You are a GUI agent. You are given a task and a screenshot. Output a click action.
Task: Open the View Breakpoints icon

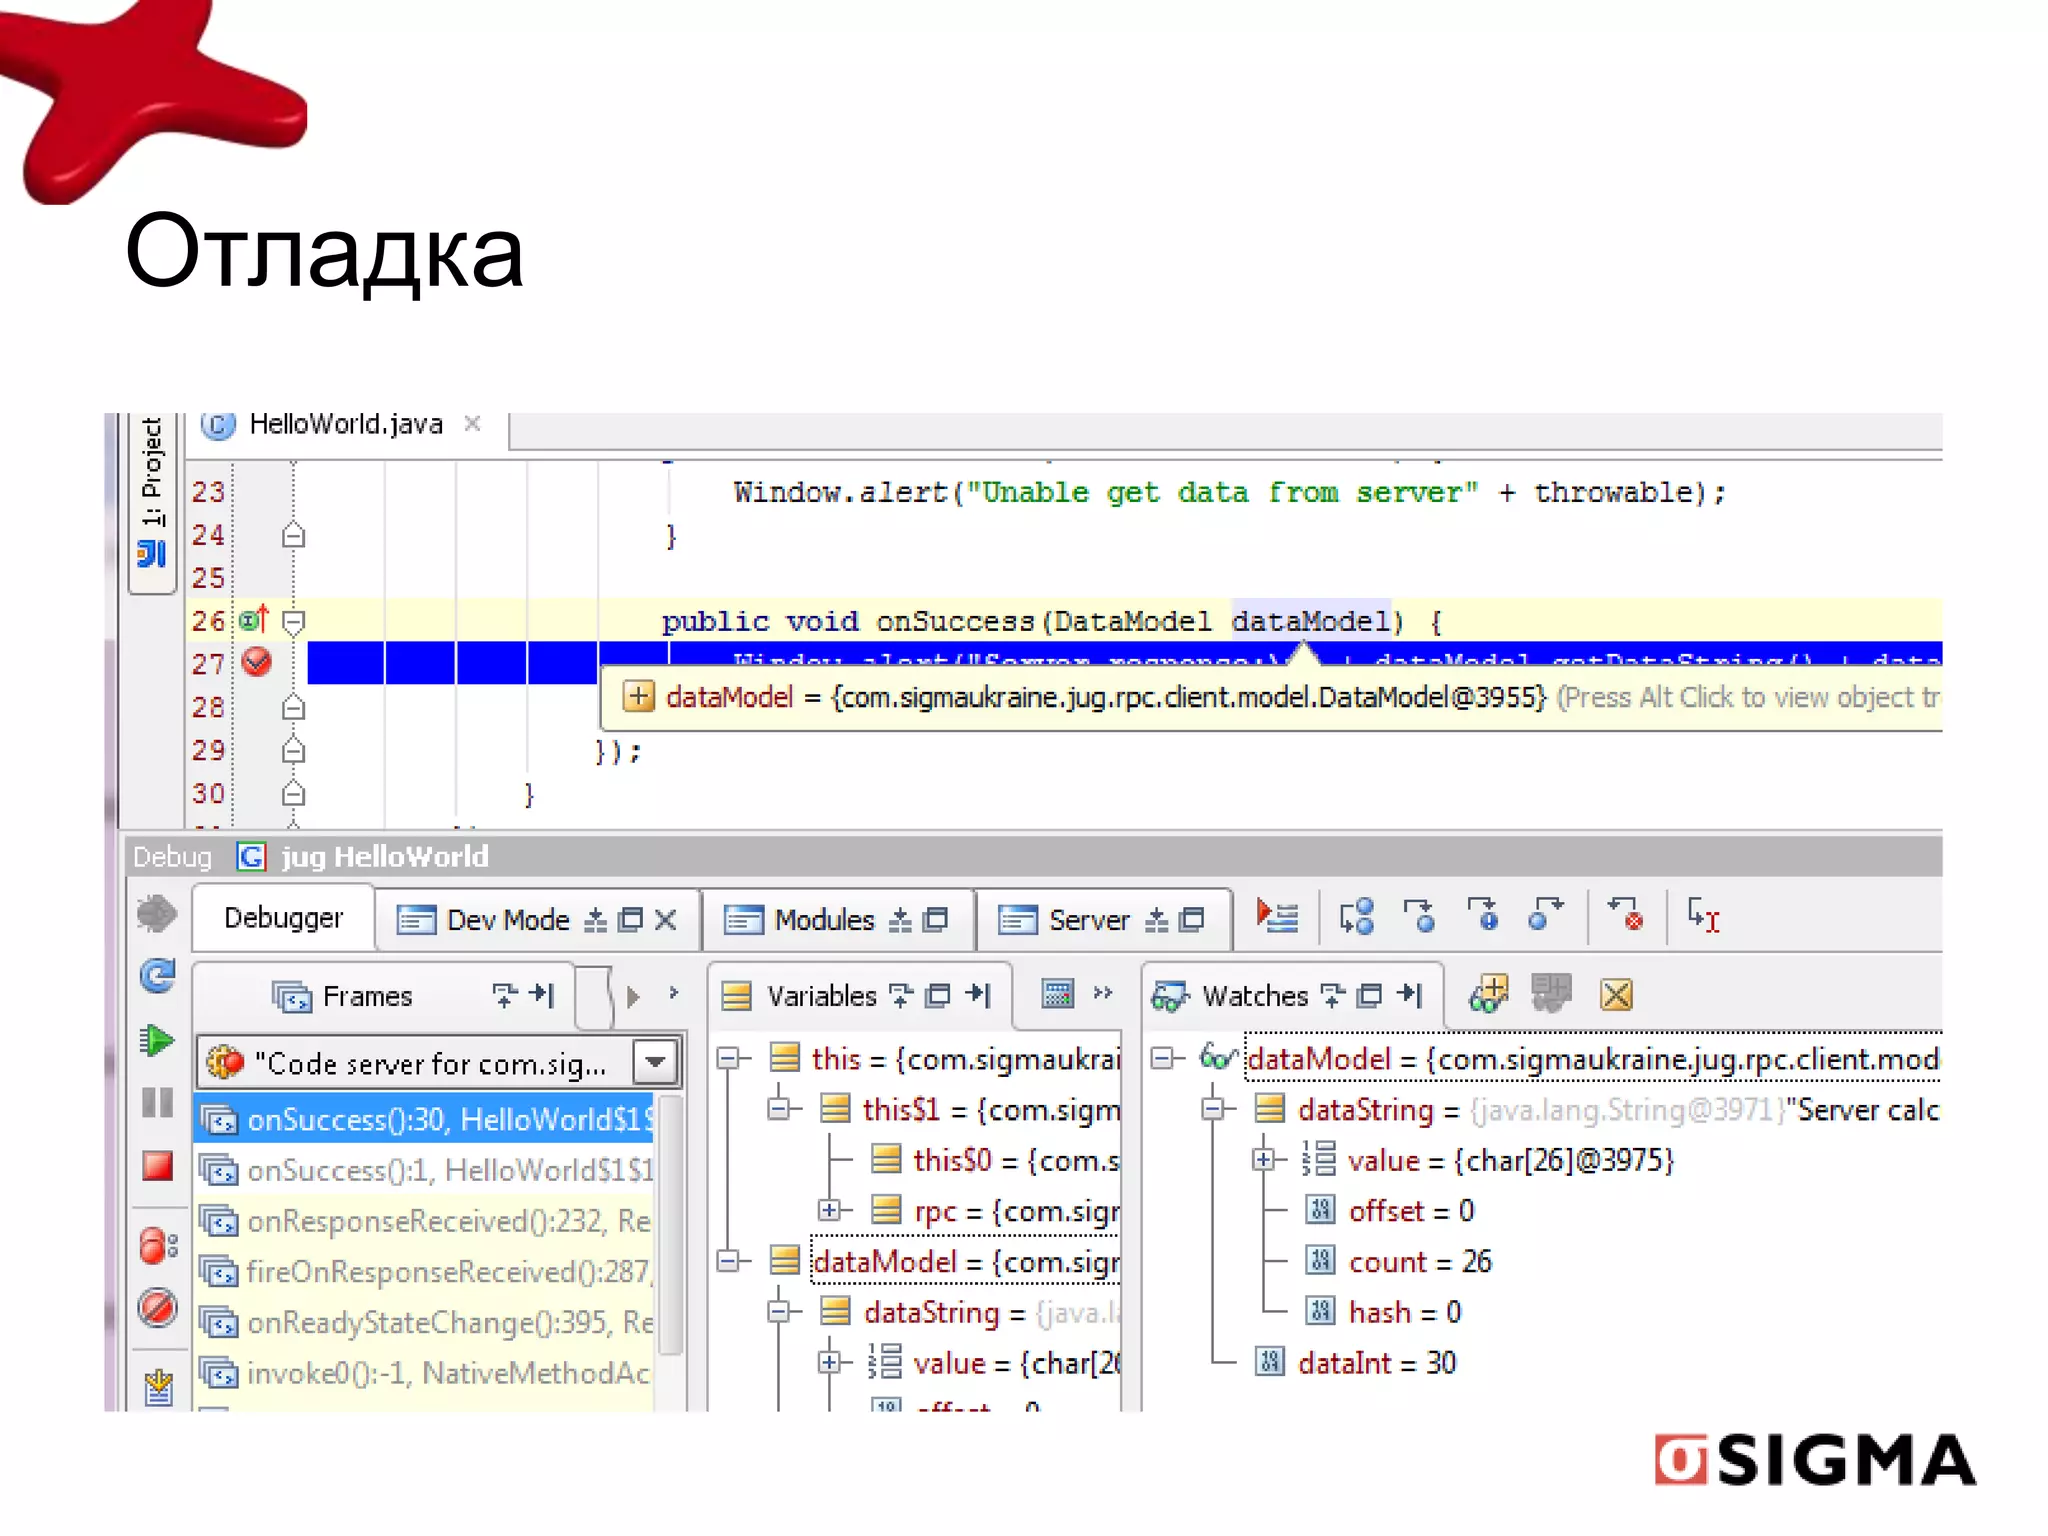158,1246
